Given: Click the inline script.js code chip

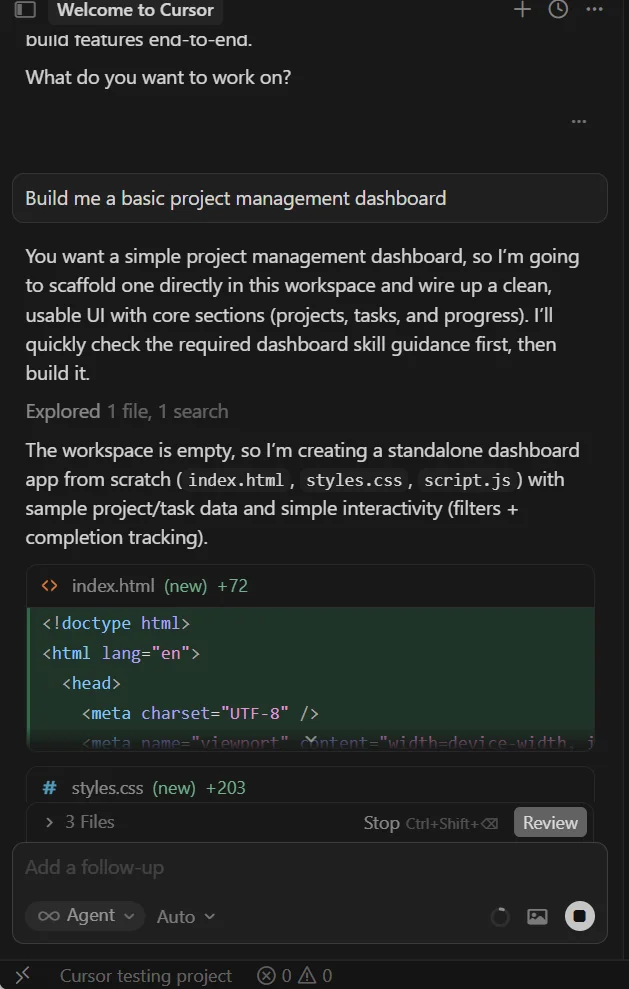Looking at the screenshot, I should [x=467, y=480].
